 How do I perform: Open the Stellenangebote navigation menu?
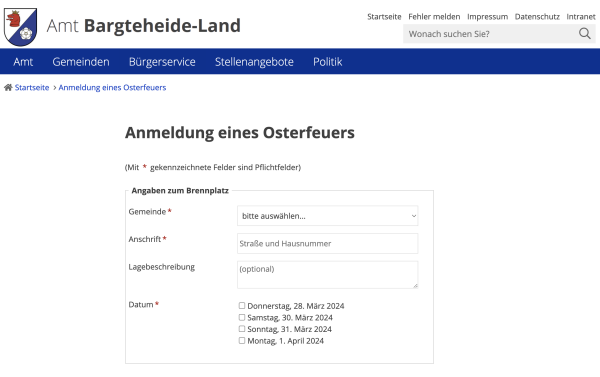click(x=254, y=62)
